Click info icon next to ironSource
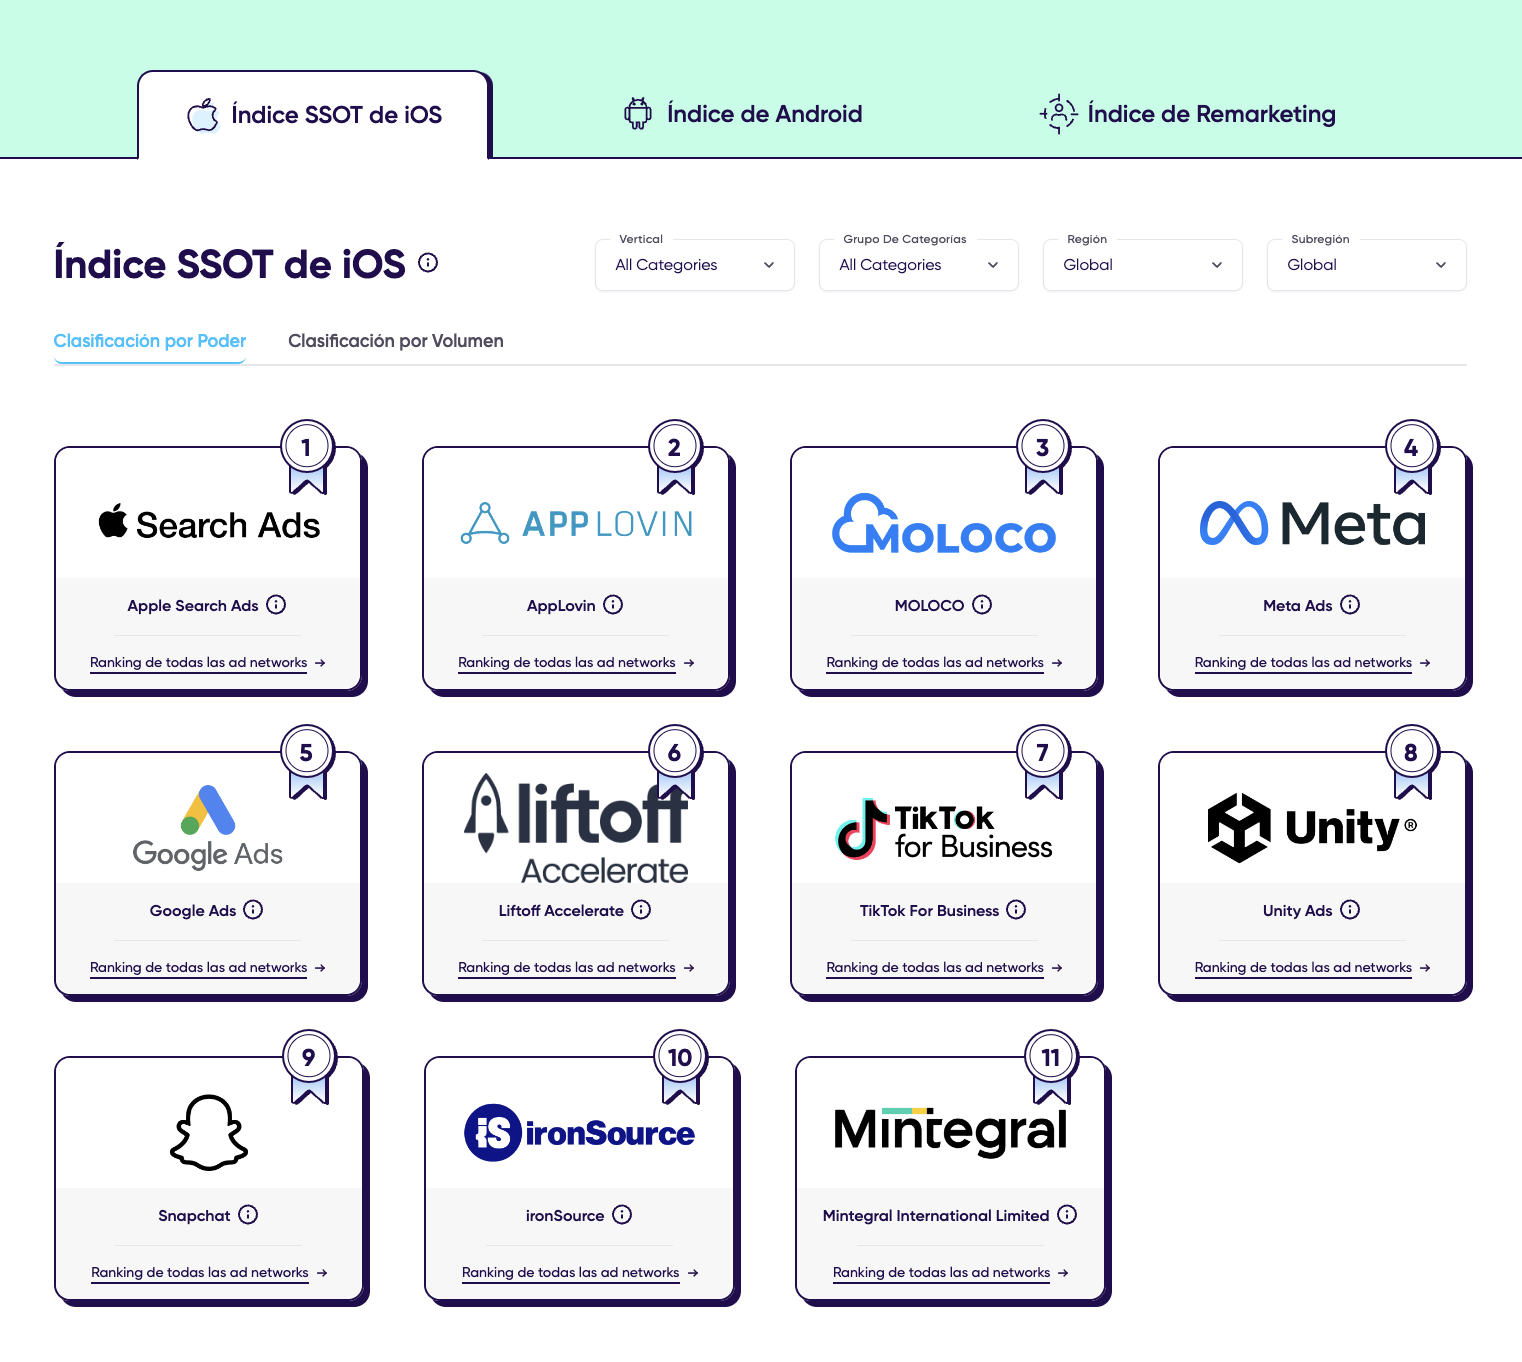 tap(623, 1215)
